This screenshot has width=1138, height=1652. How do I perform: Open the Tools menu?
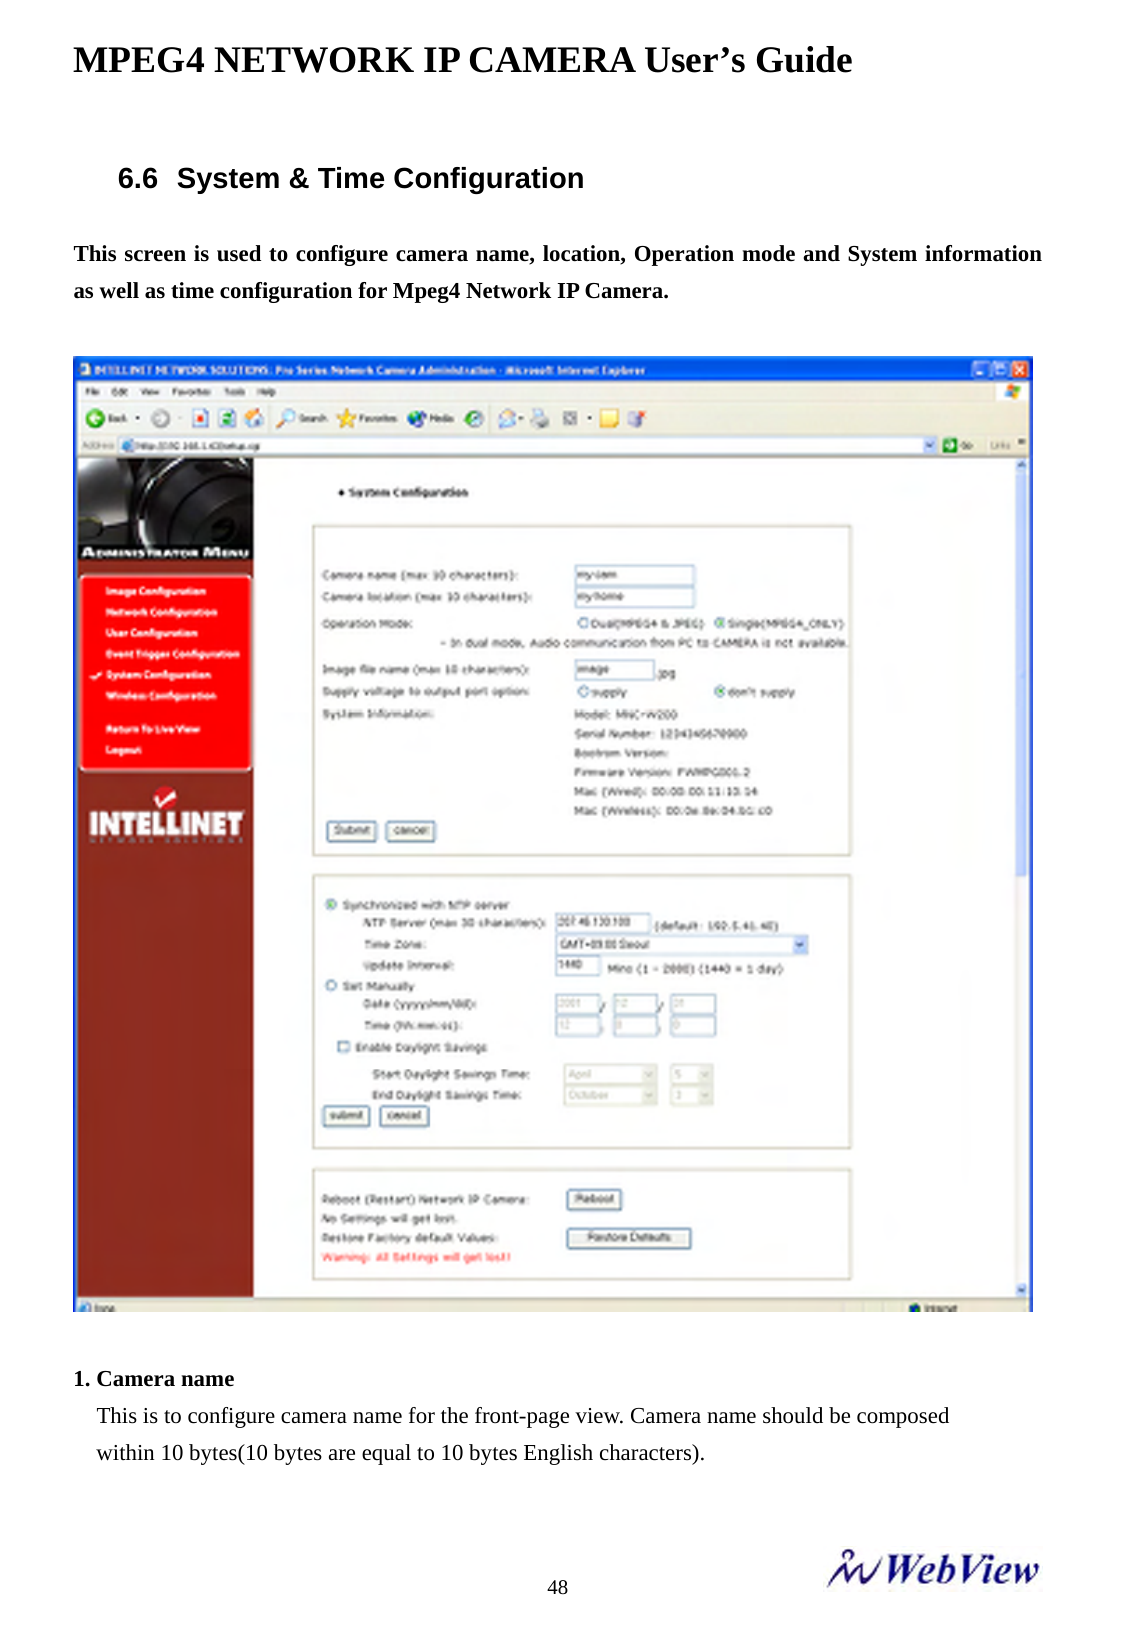point(234,392)
